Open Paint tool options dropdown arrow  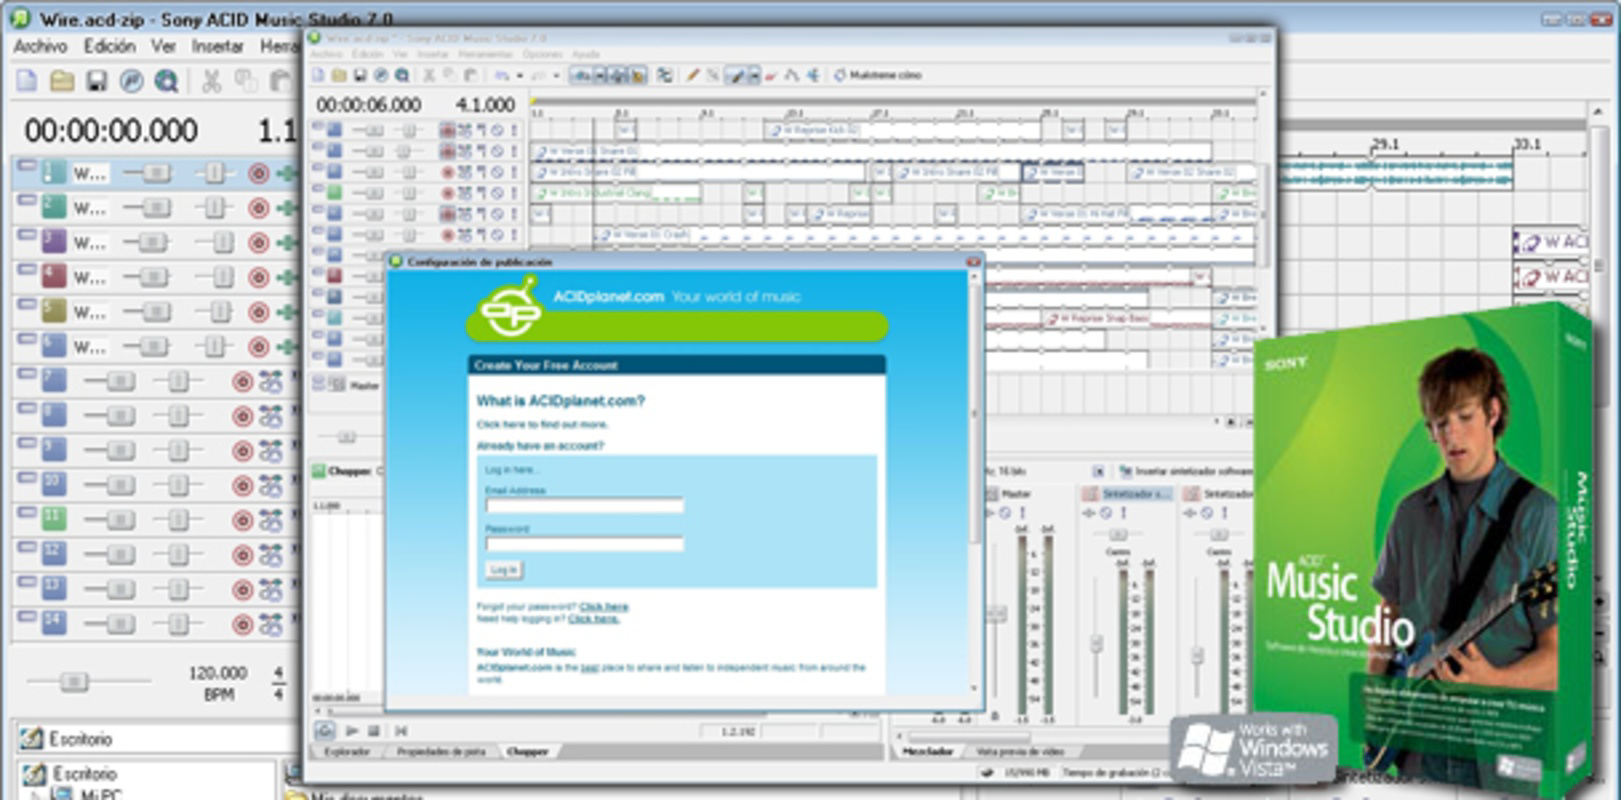pyautogui.click(x=754, y=75)
